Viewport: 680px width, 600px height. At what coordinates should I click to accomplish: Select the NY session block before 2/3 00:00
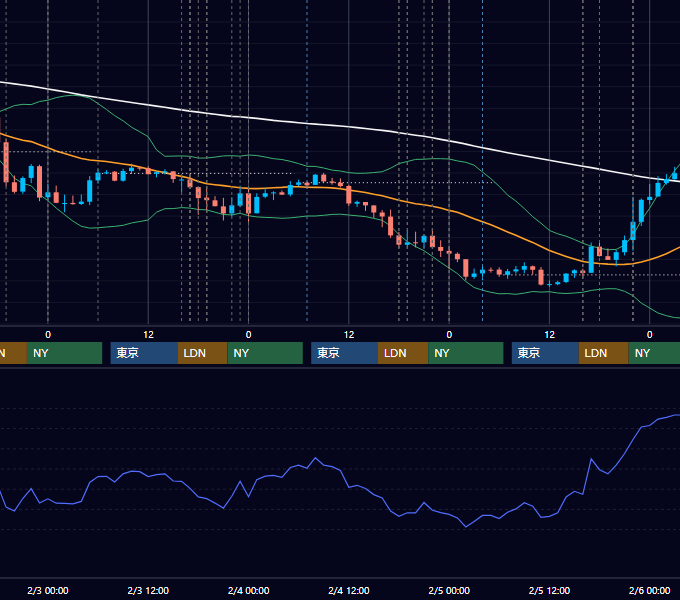(64, 353)
